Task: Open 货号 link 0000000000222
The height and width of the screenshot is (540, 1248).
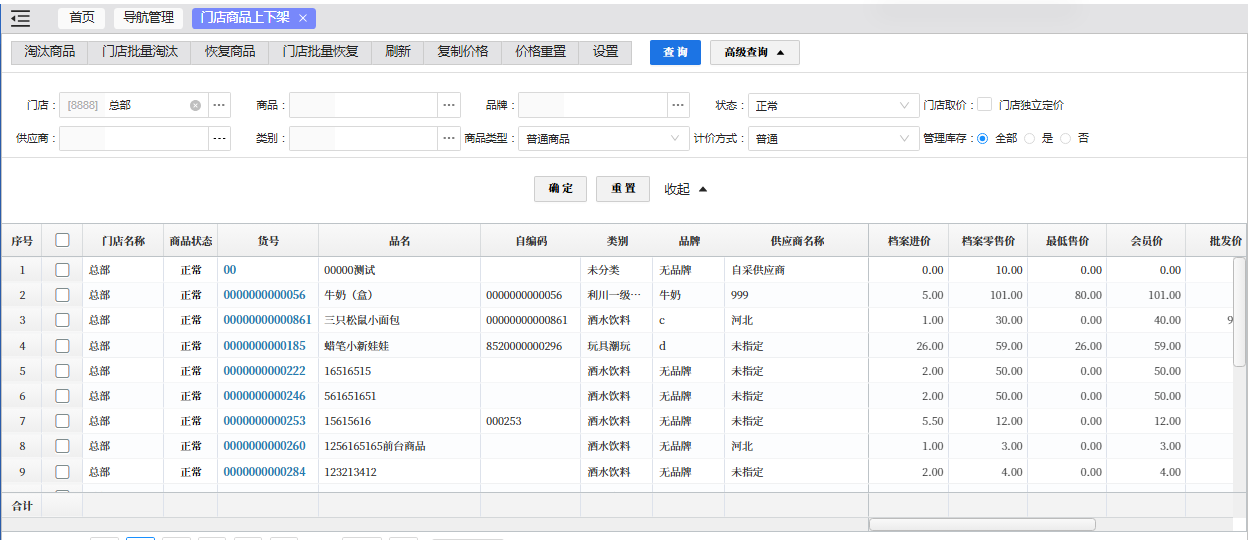Action: coord(264,371)
